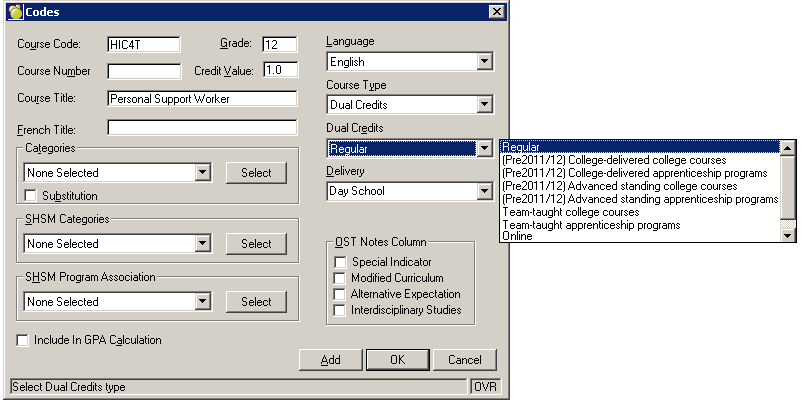Pick Team-taught apprenticeship programs from list
The height and width of the screenshot is (409, 803).
coord(592,225)
